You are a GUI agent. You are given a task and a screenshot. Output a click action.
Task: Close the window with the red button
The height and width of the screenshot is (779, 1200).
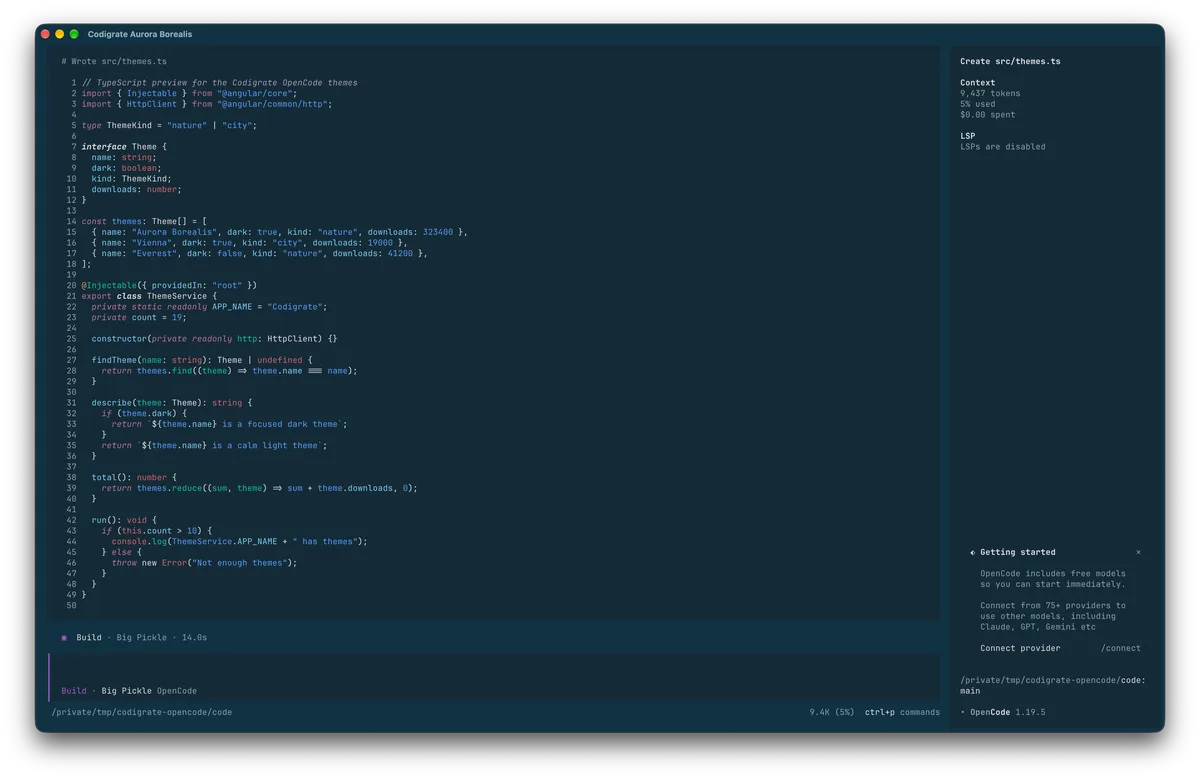(45, 34)
